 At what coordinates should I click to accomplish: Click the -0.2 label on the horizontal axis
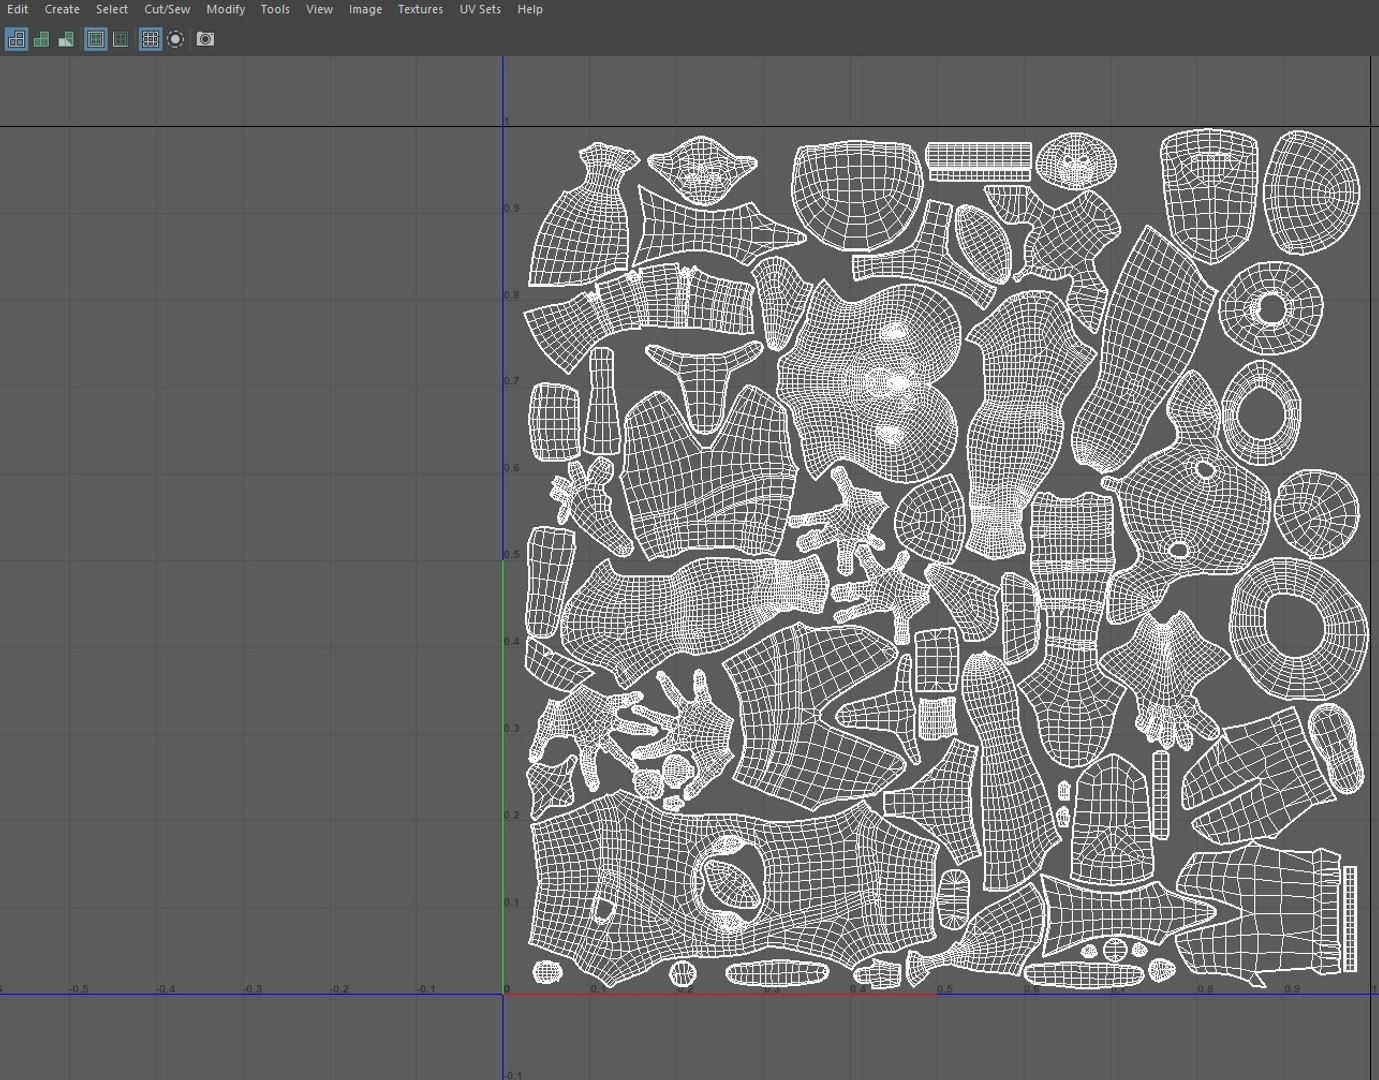(x=340, y=989)
